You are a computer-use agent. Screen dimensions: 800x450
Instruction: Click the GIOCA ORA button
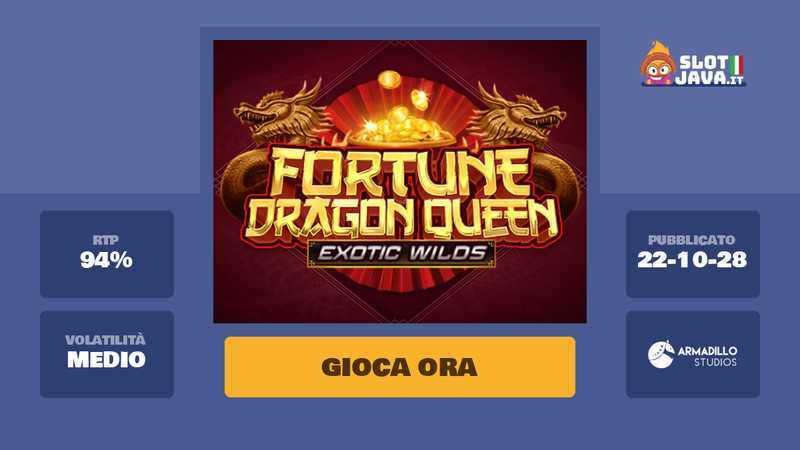(x=399, y=367)
